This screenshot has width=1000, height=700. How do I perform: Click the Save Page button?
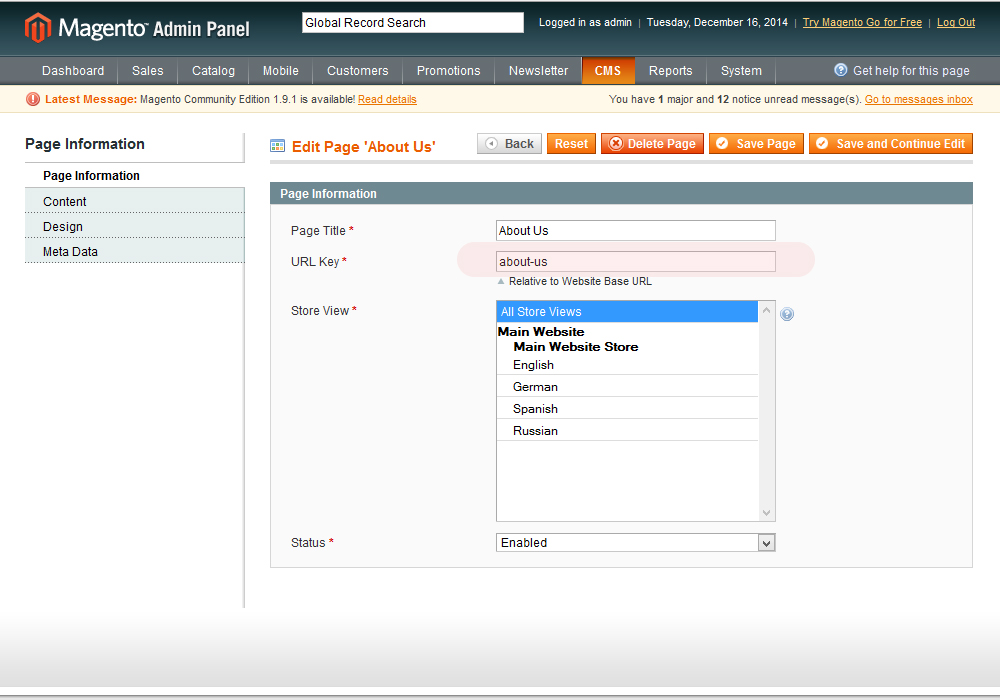tap(756, 143)
